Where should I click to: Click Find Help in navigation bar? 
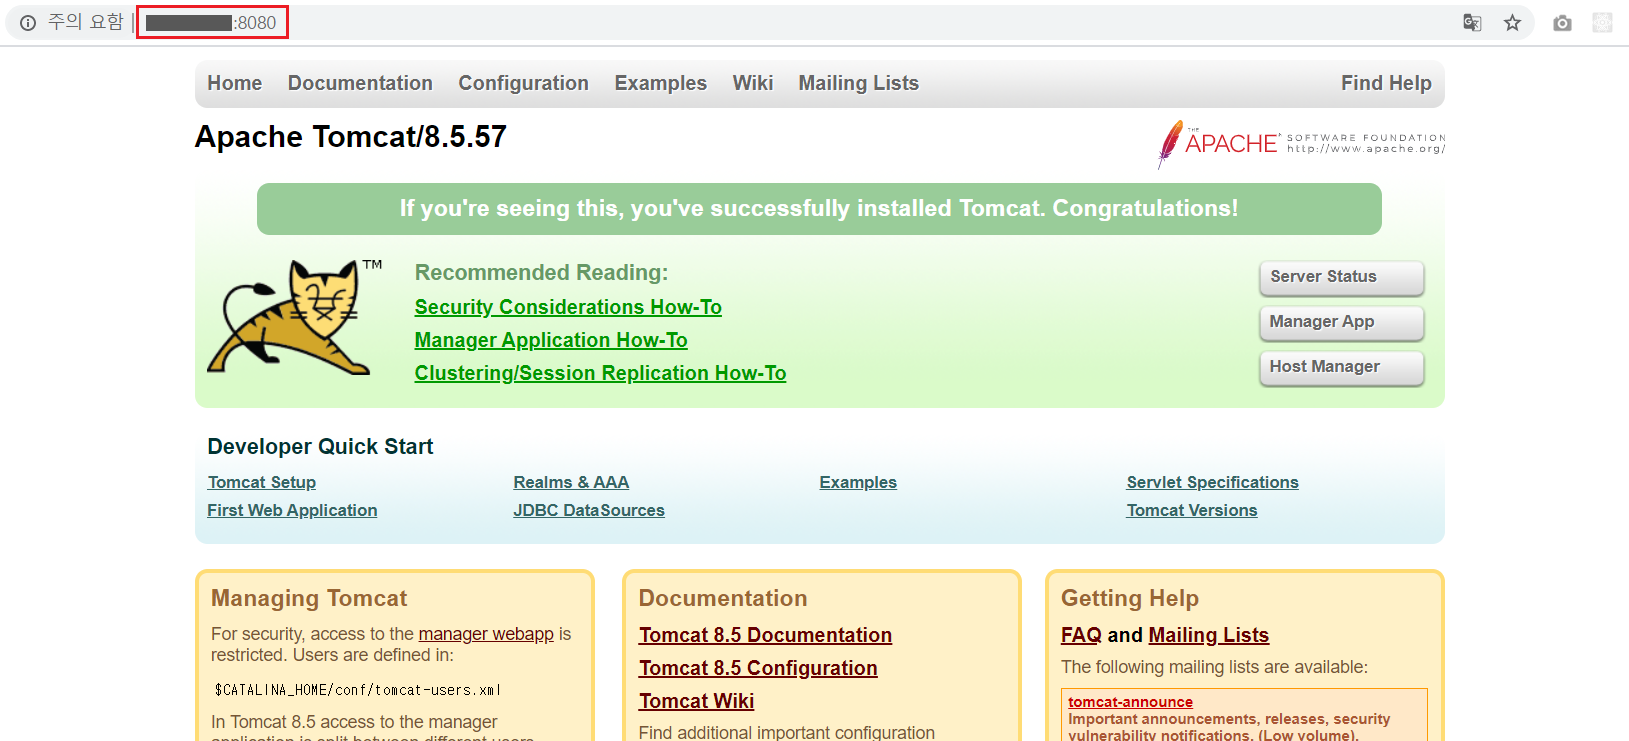point(1386,83)
